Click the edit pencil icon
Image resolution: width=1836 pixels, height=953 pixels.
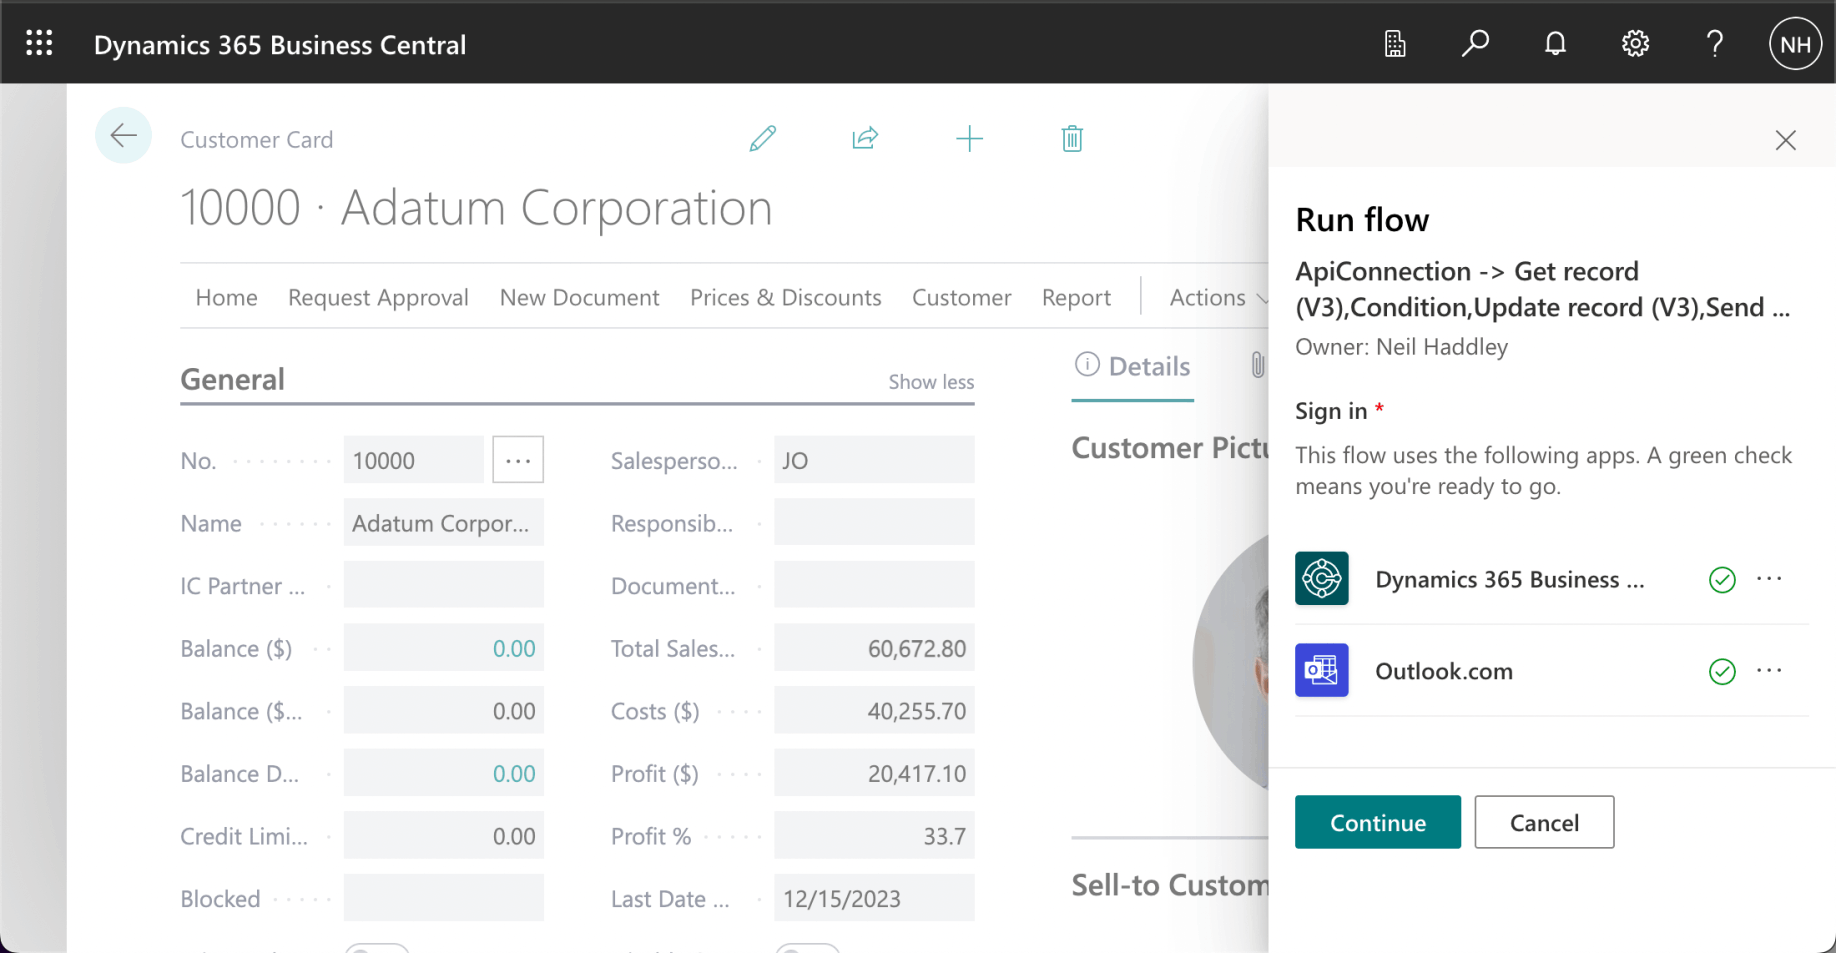[x=762, y=139]
